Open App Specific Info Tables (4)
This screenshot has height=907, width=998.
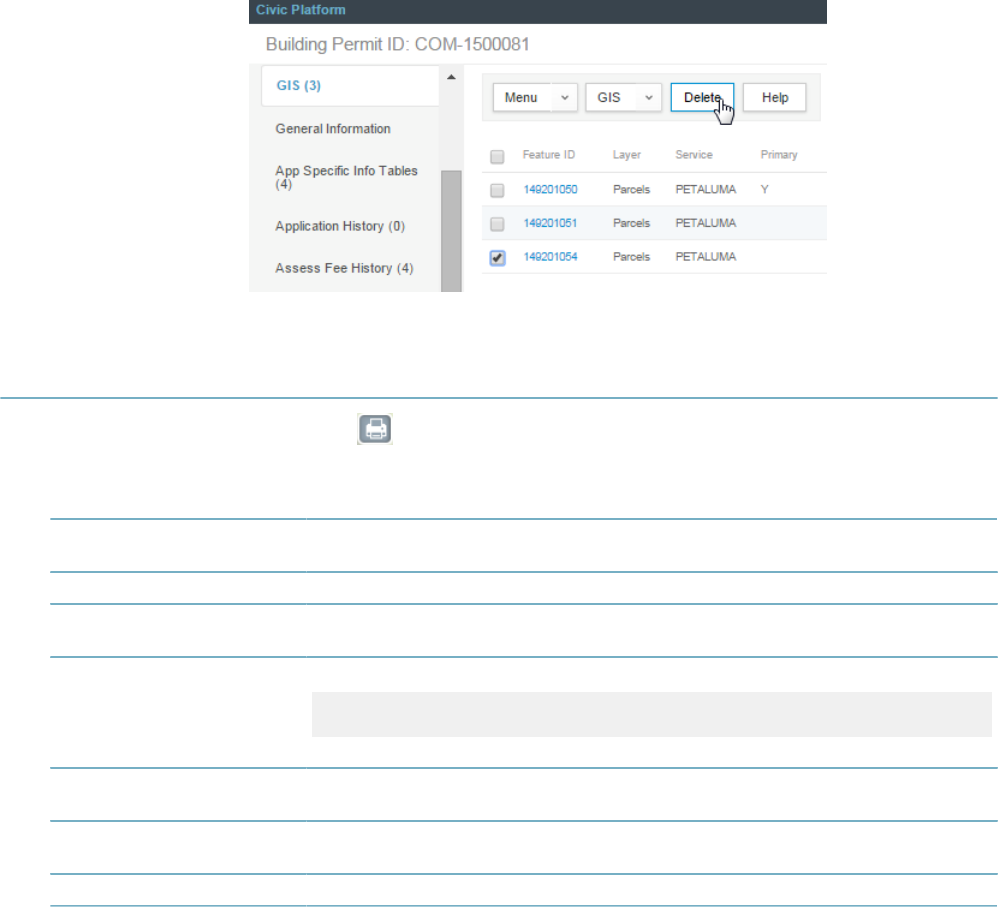click(346, 177)
